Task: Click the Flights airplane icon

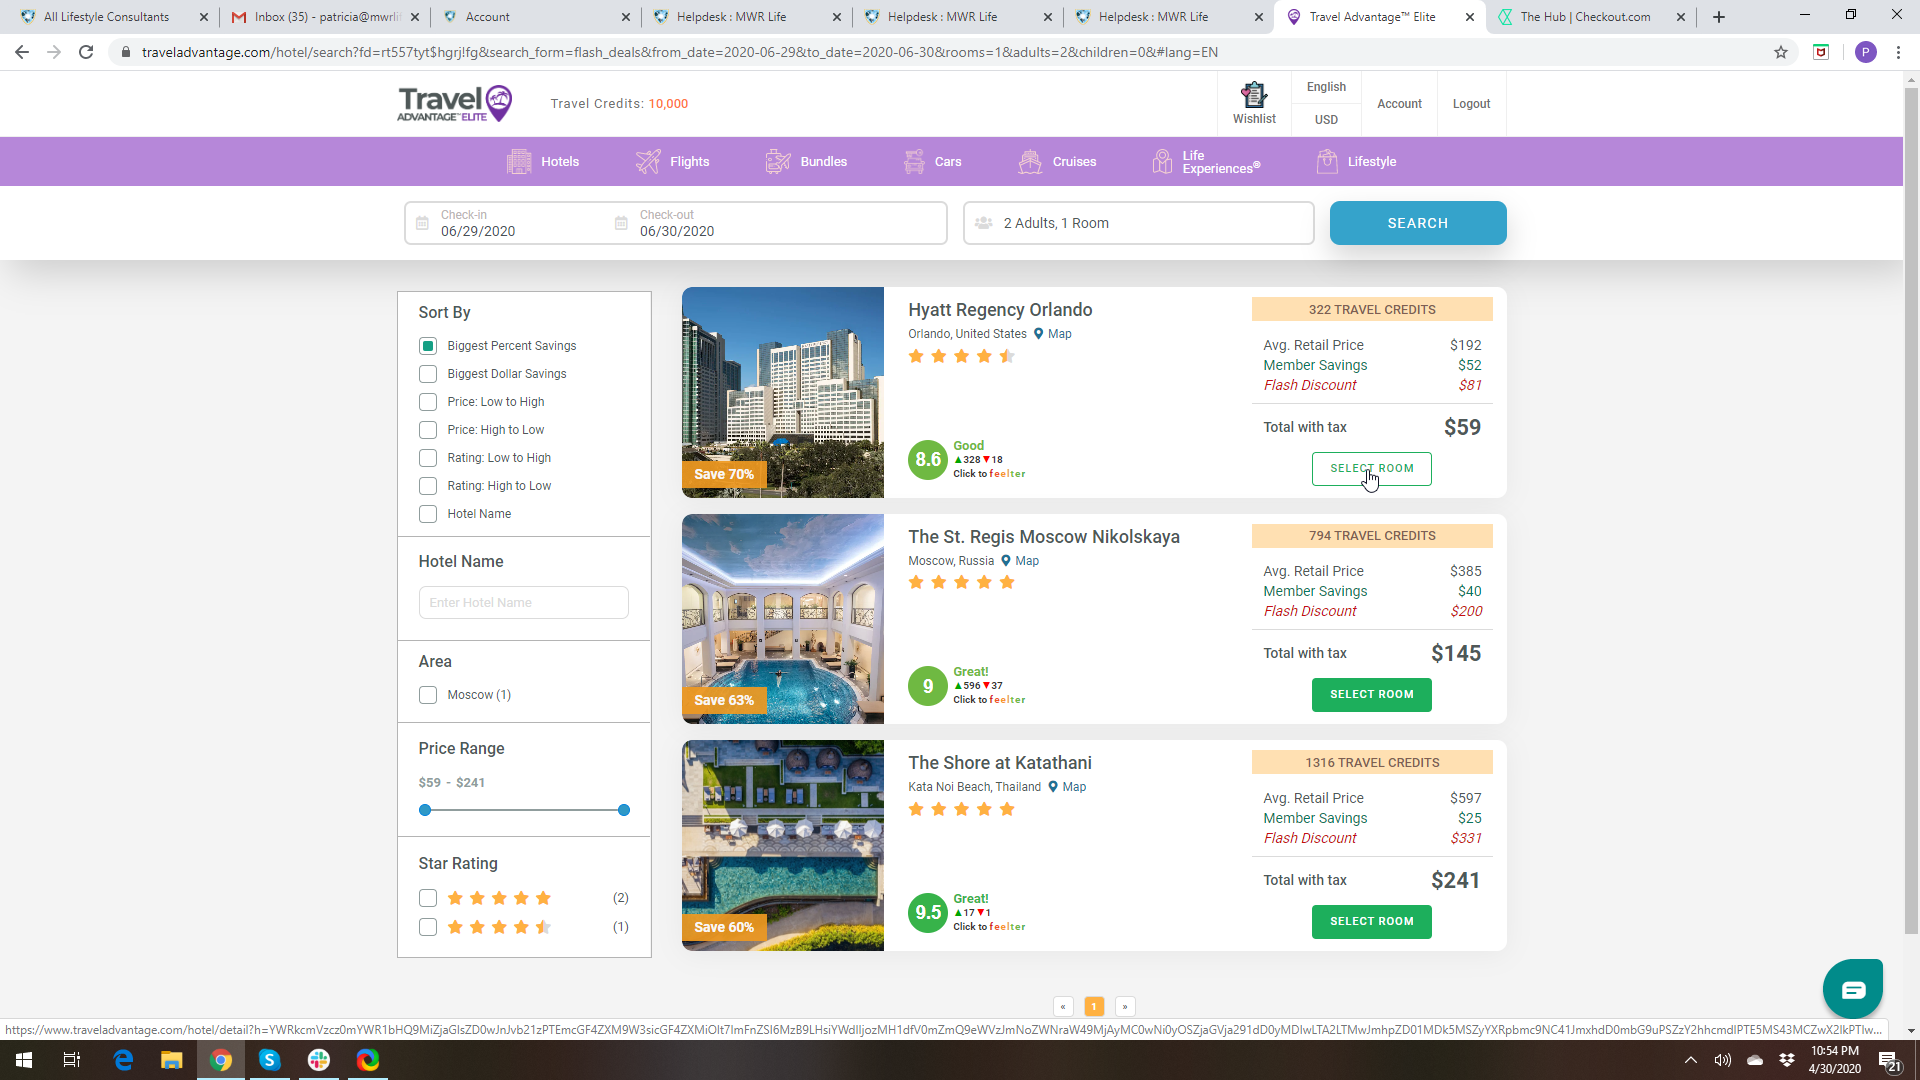Action: [x=648, y=162]
